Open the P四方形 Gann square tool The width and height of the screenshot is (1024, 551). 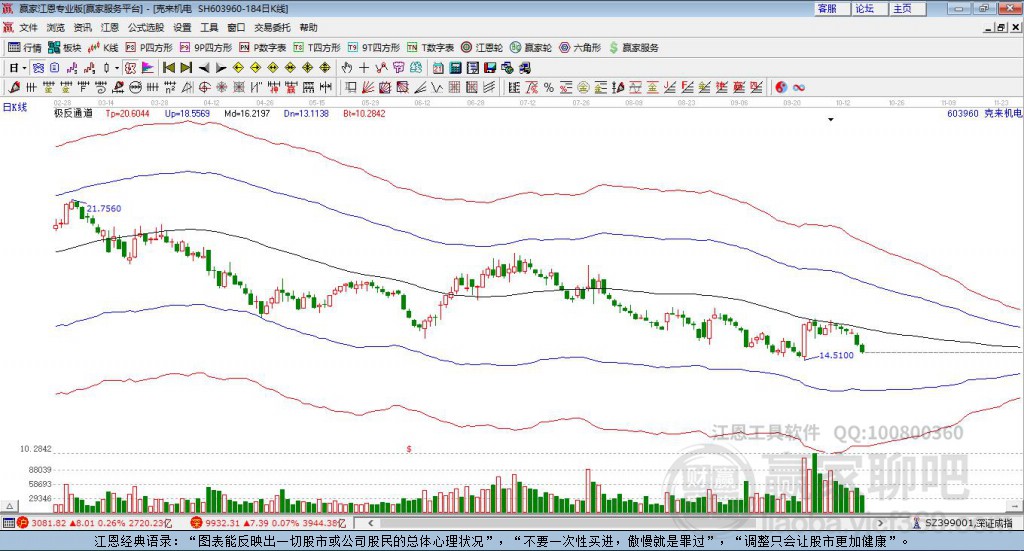point(149,48)
